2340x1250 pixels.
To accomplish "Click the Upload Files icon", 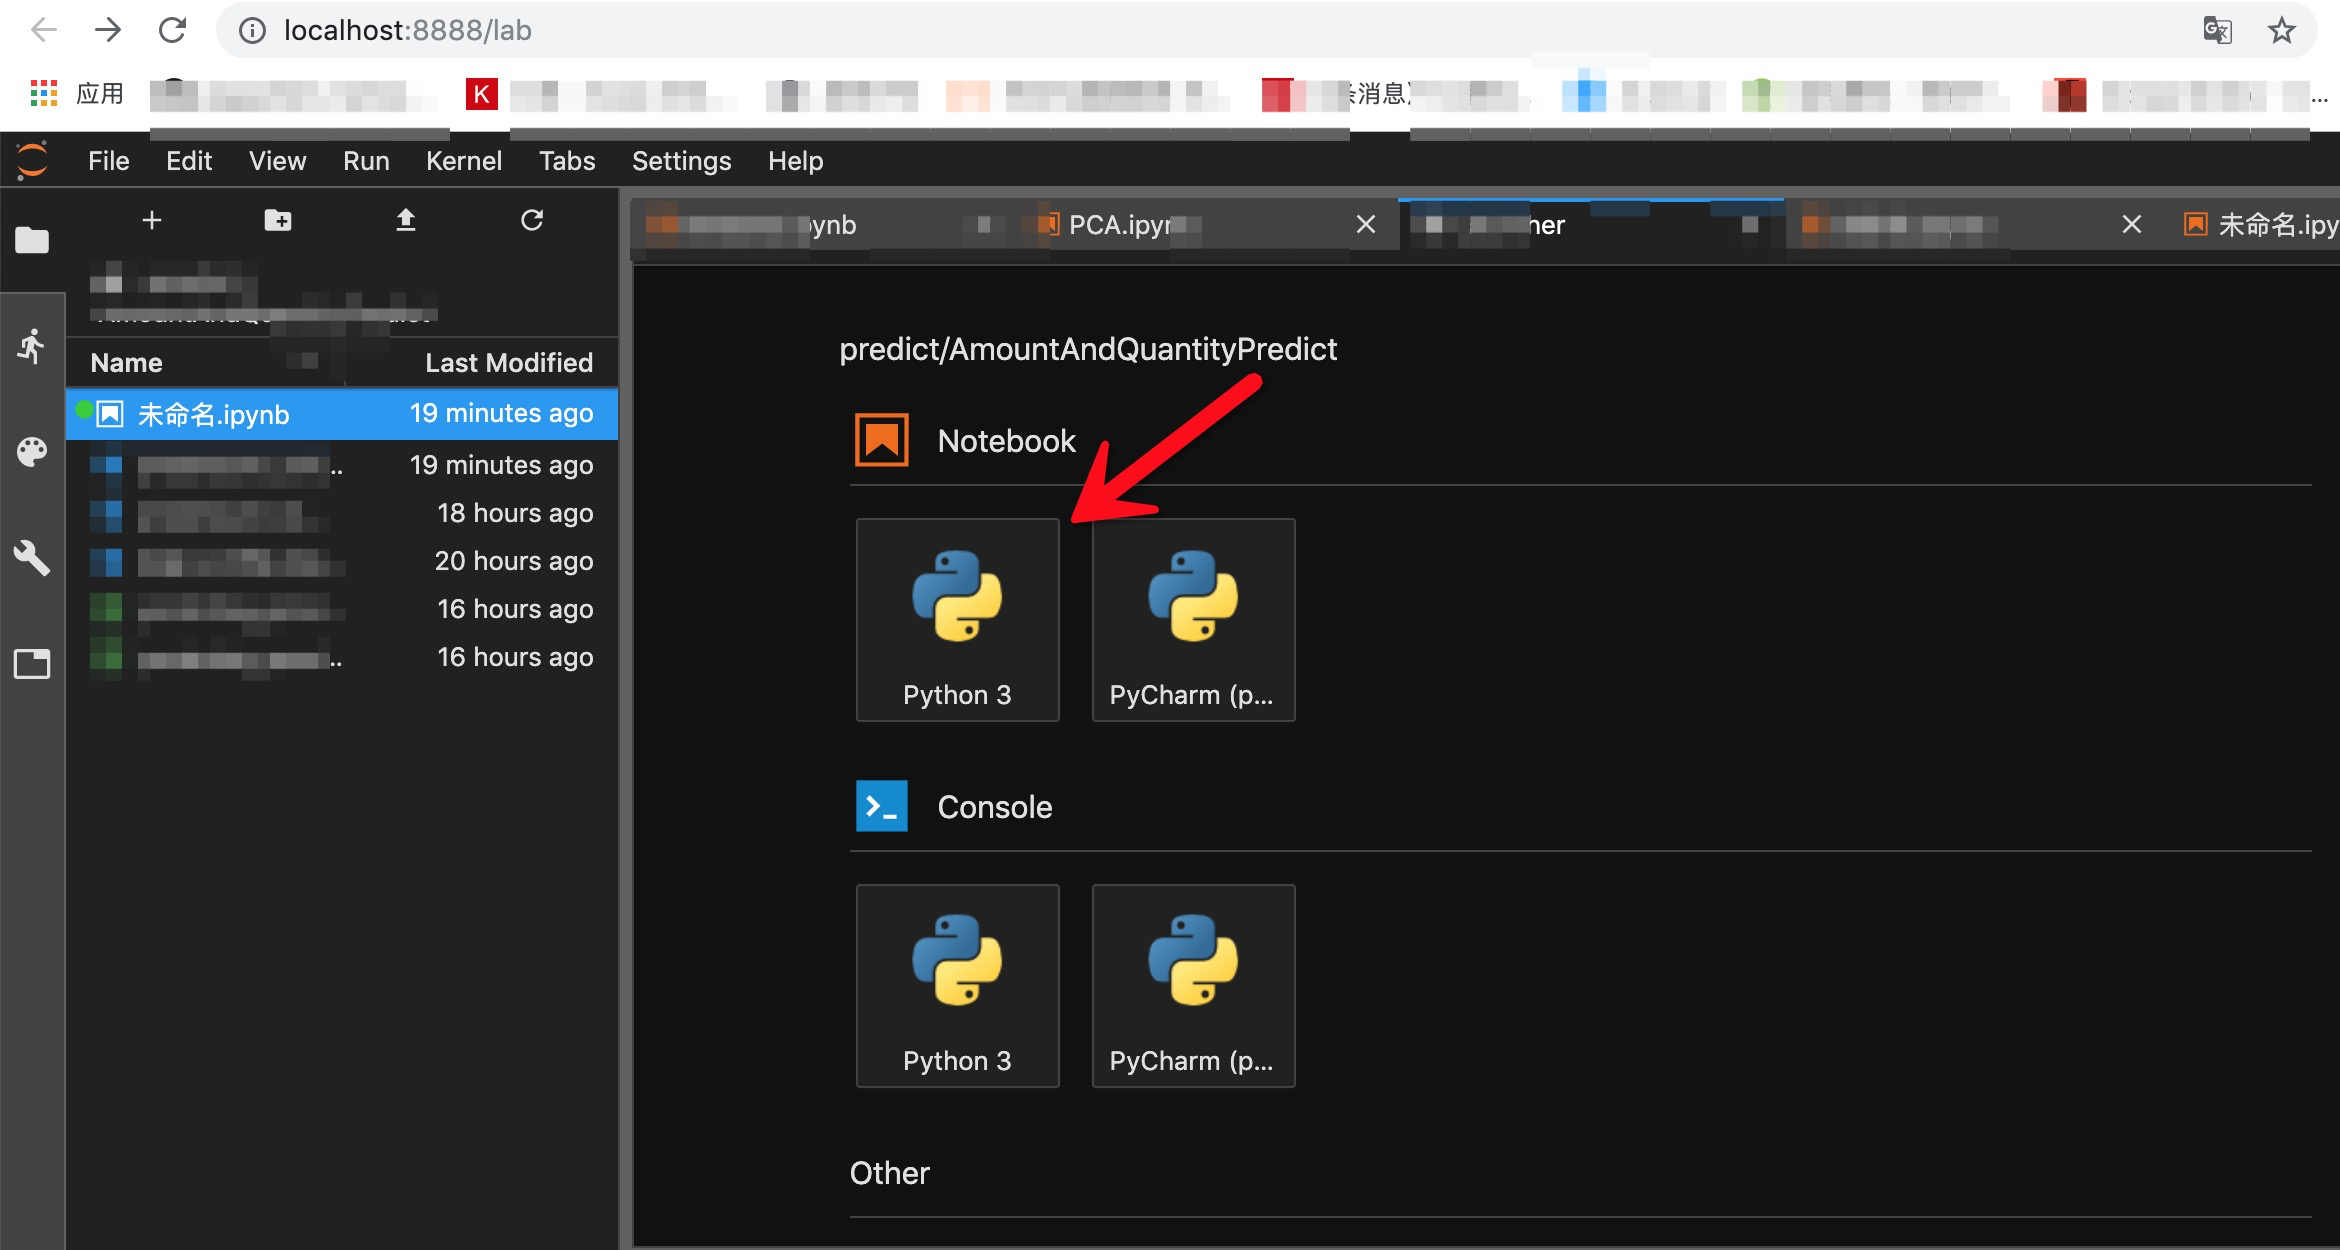I will 405,220.
